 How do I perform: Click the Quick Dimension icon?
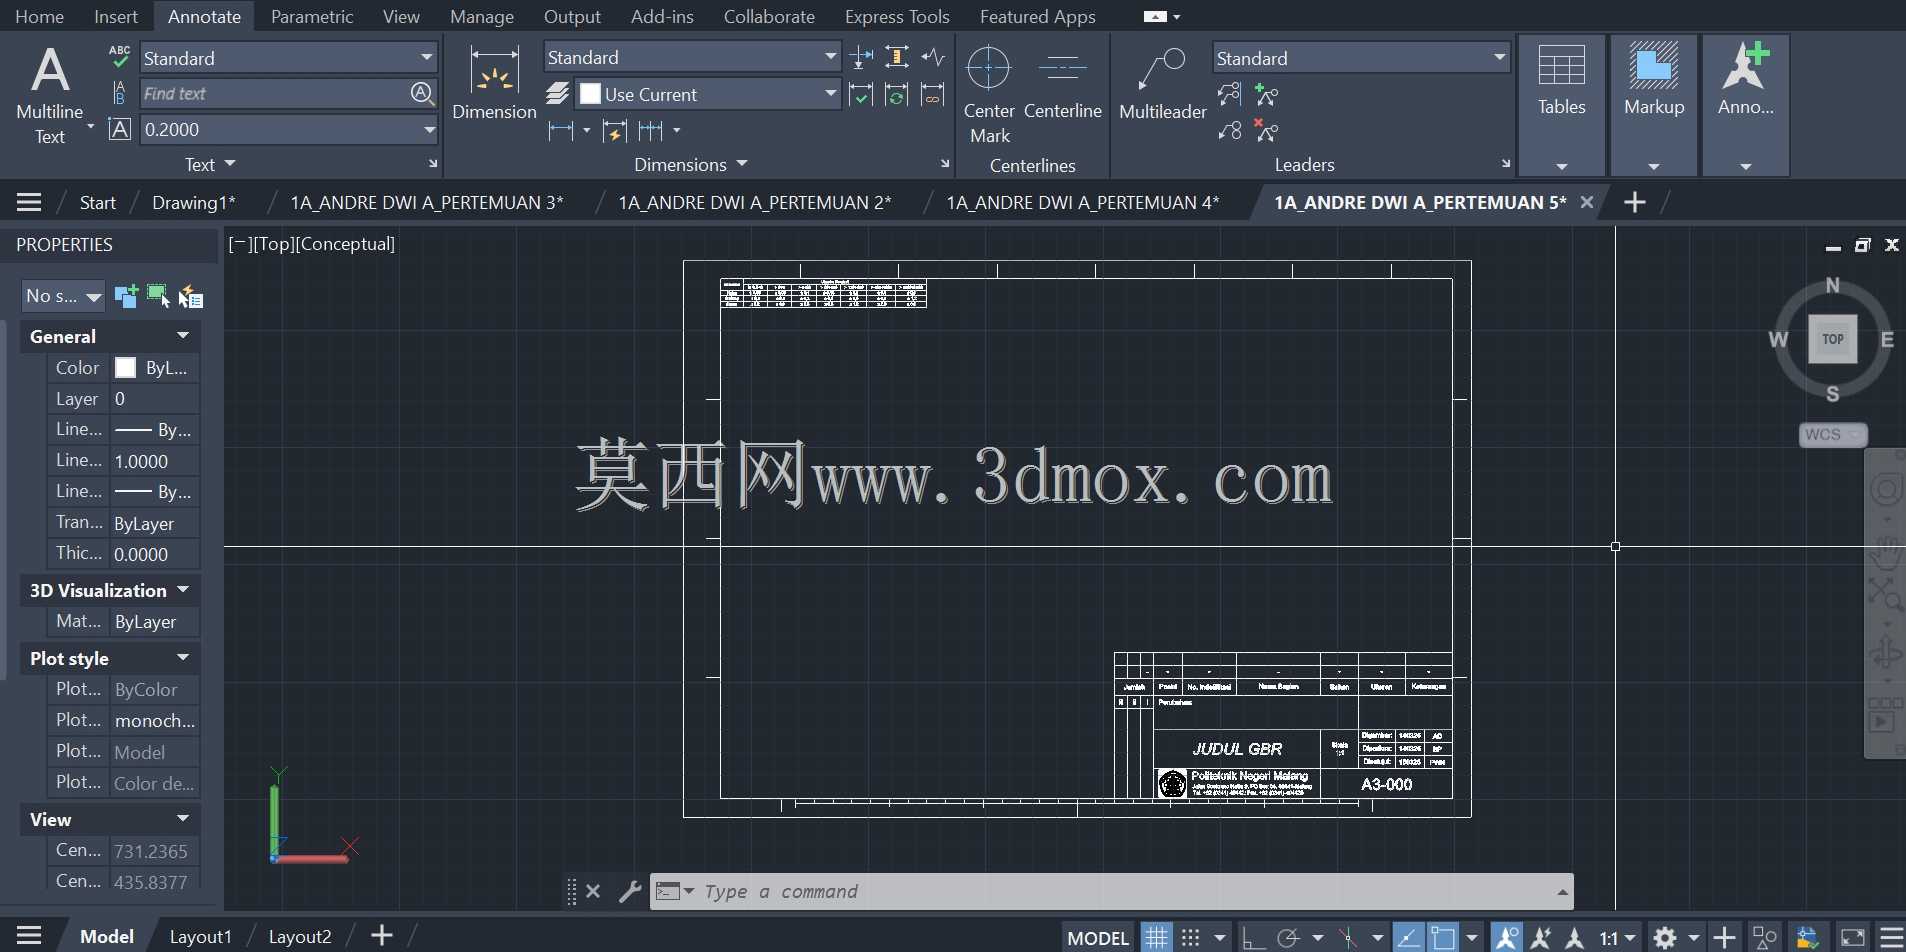point(615,130)
